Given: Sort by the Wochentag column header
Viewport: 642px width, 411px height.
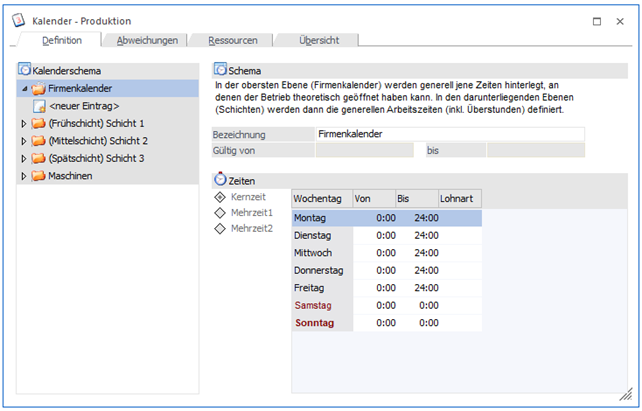Looking at the screenshot, I should [320, 199].
